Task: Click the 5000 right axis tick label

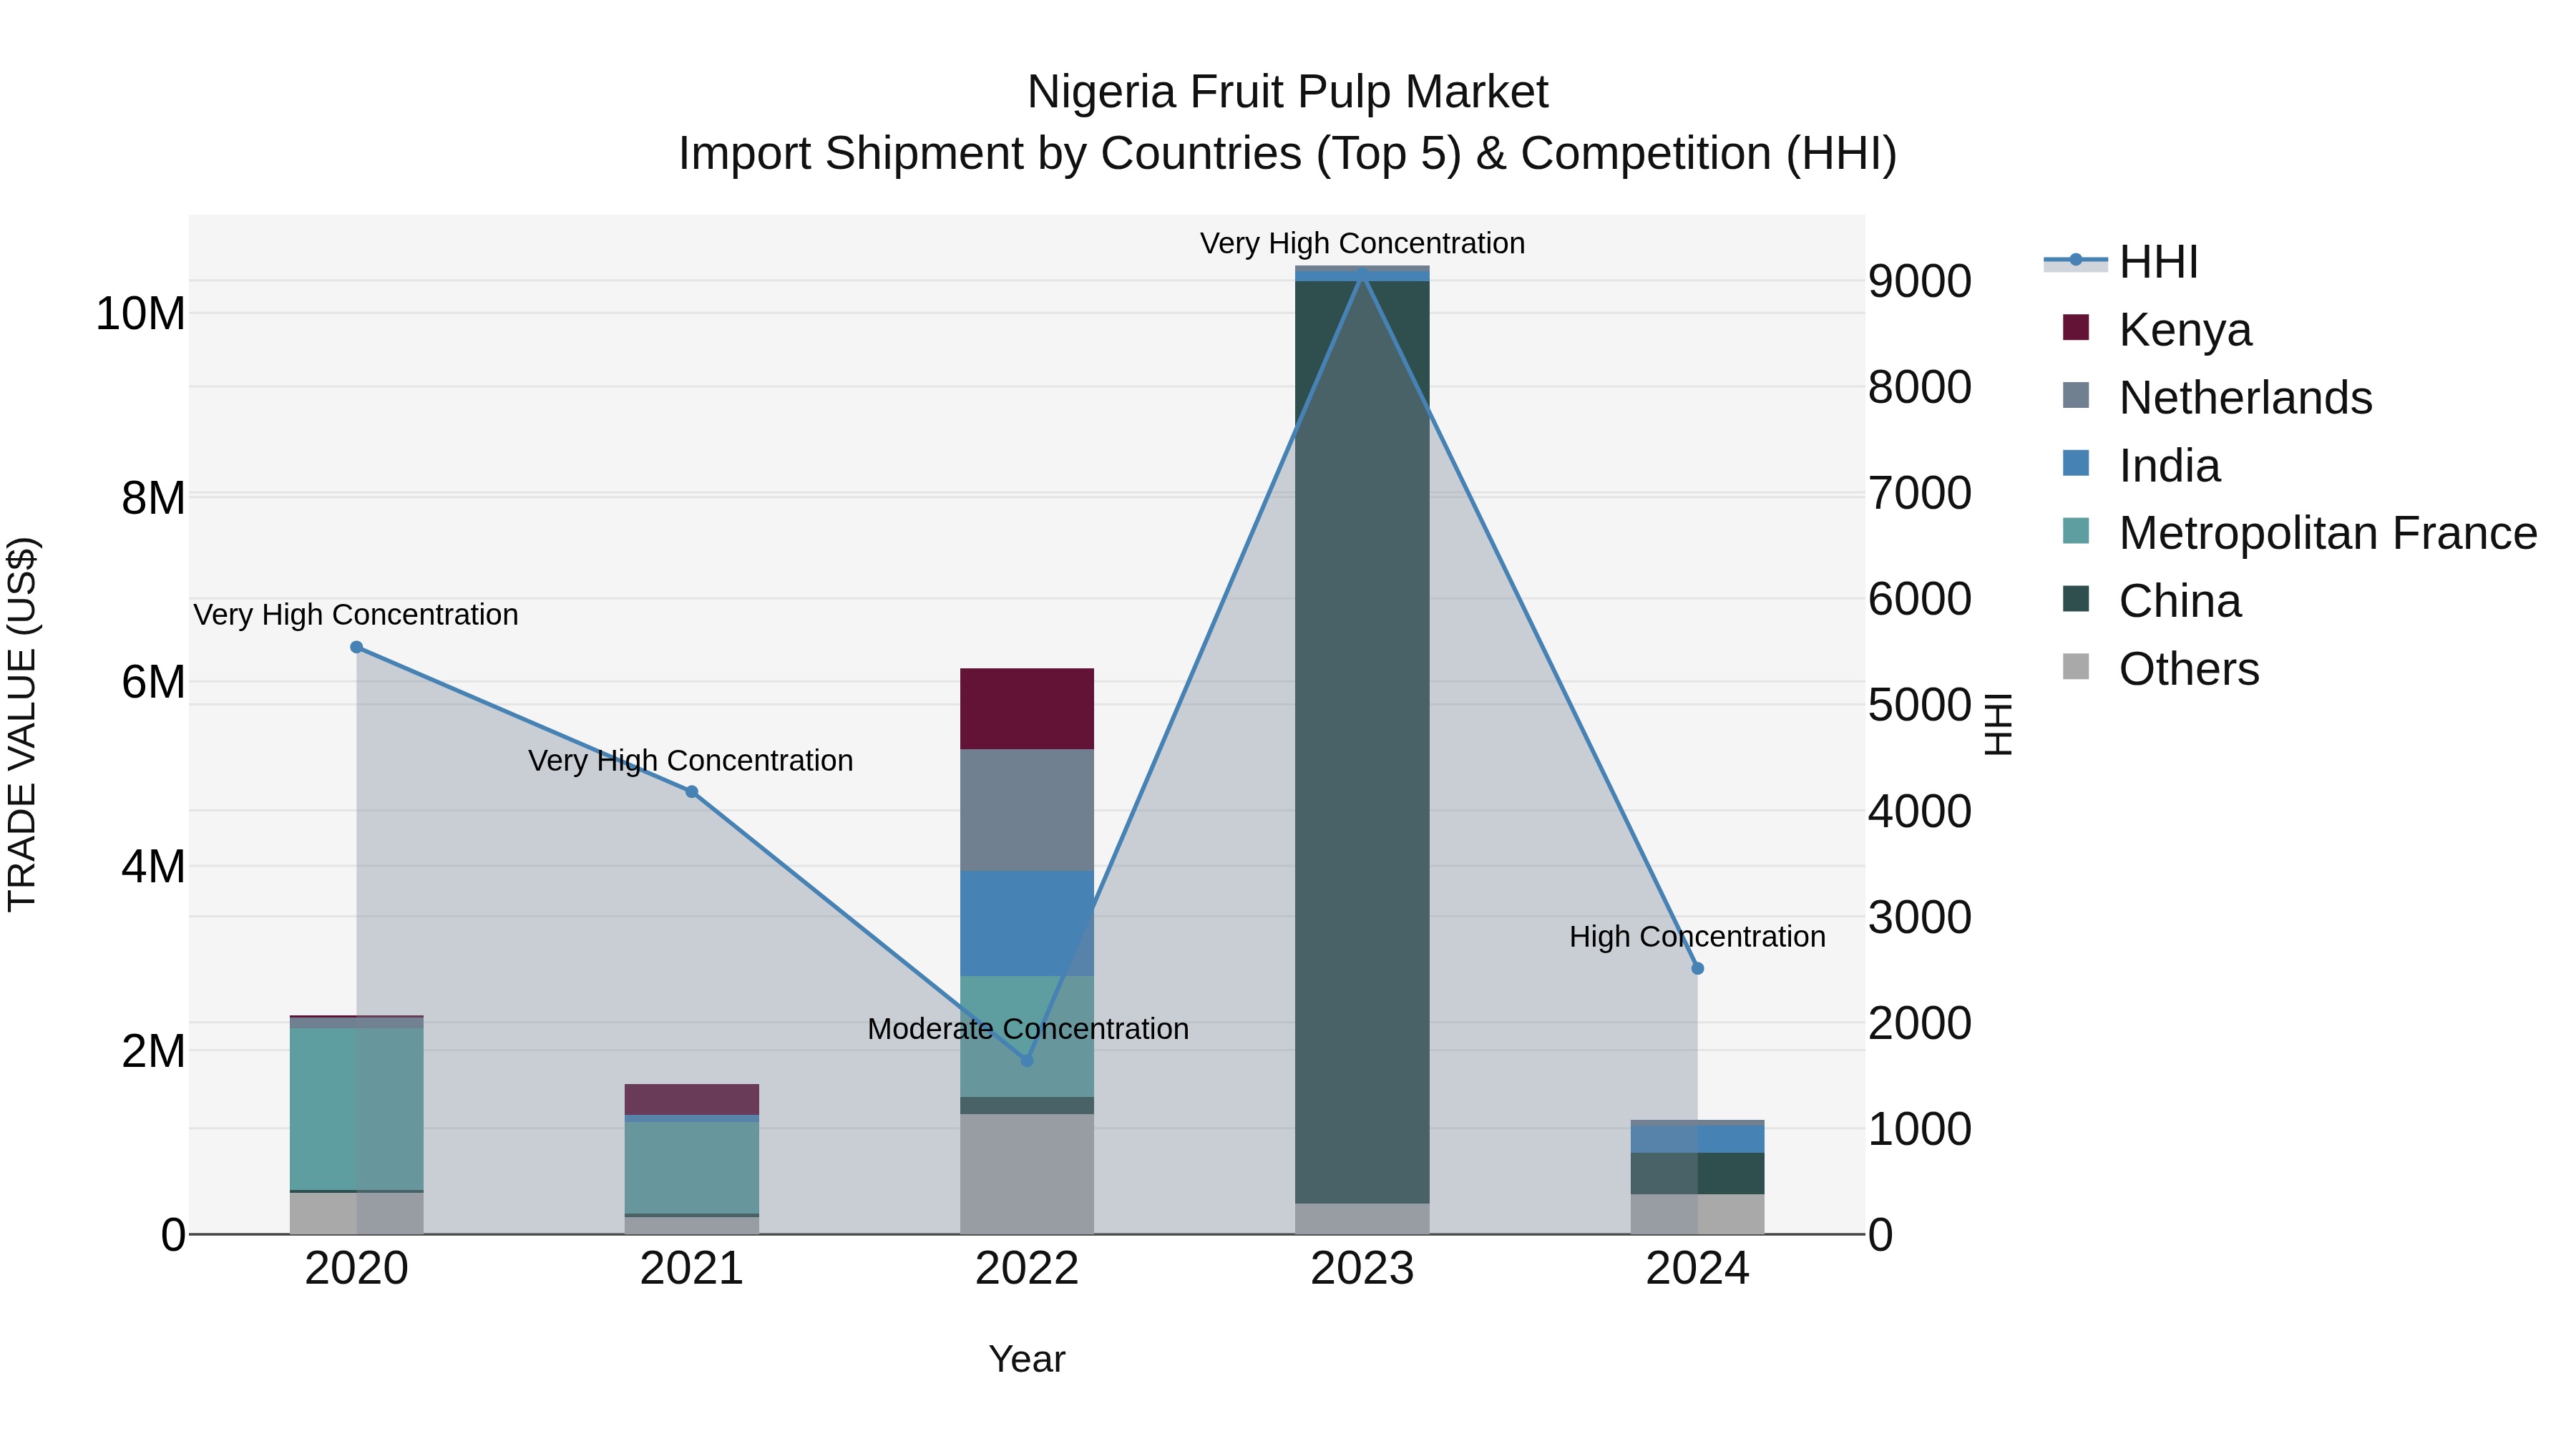Action: pyautogui.click(x=1920, y=705)
